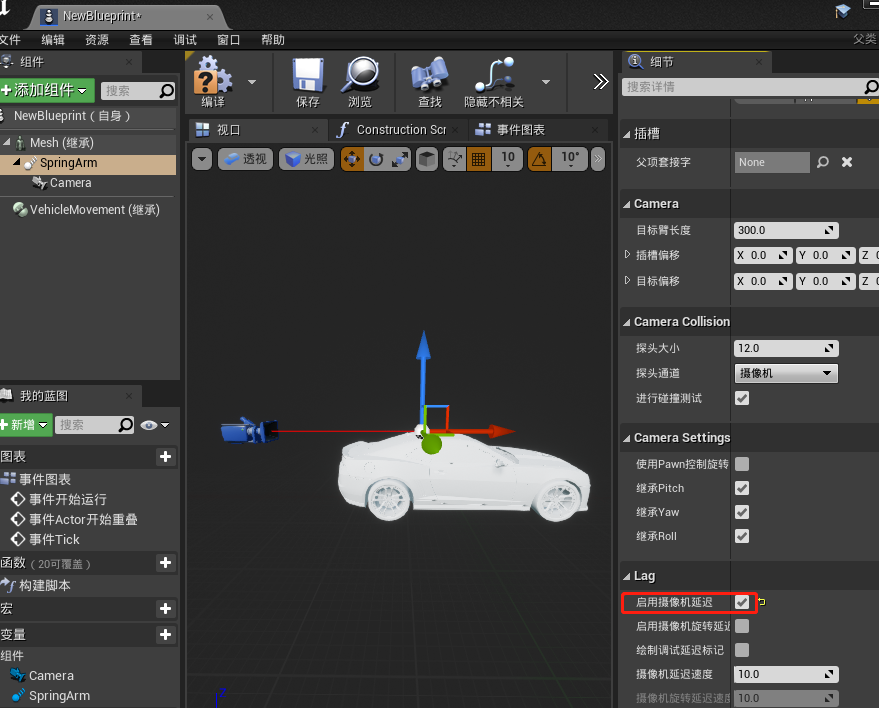The height and width of the screenshot is (708, 879).
Task: Click the search magnifier beside parent socket field
Action: (x=822, y=162)
